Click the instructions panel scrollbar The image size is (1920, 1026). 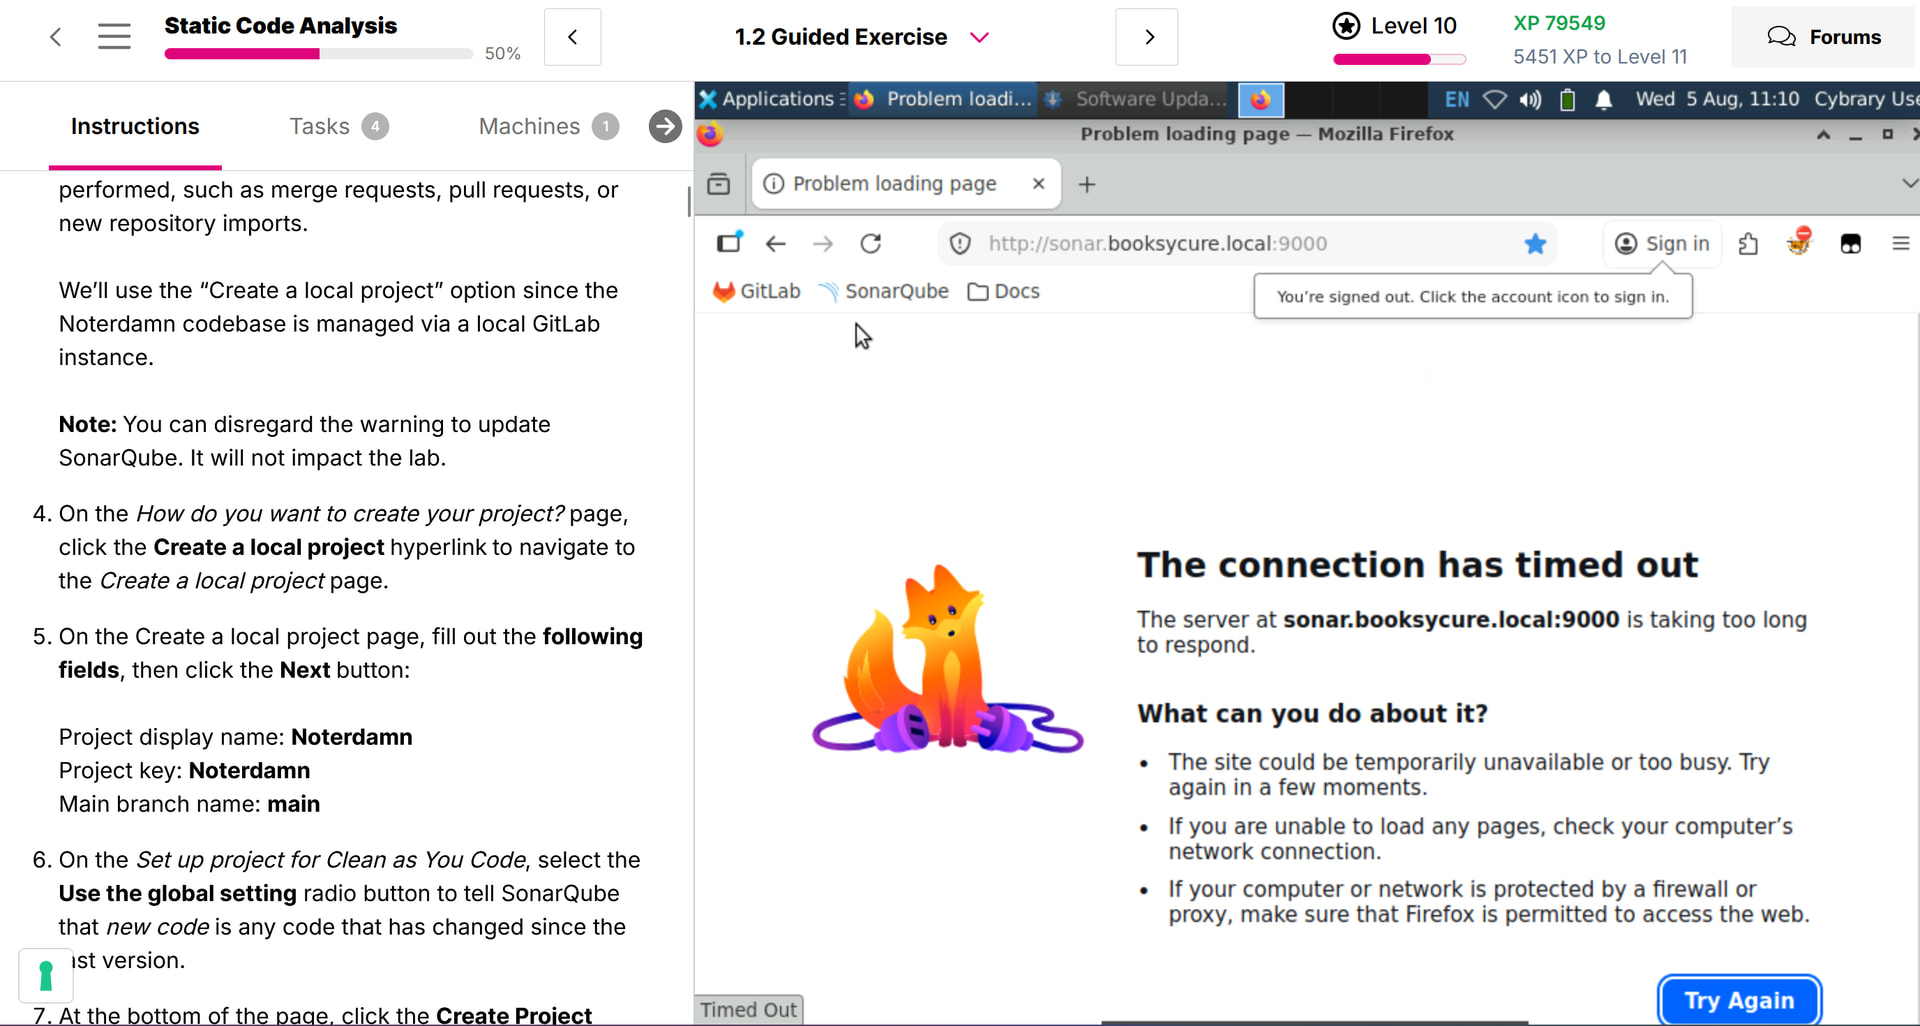tap(689, 200)
